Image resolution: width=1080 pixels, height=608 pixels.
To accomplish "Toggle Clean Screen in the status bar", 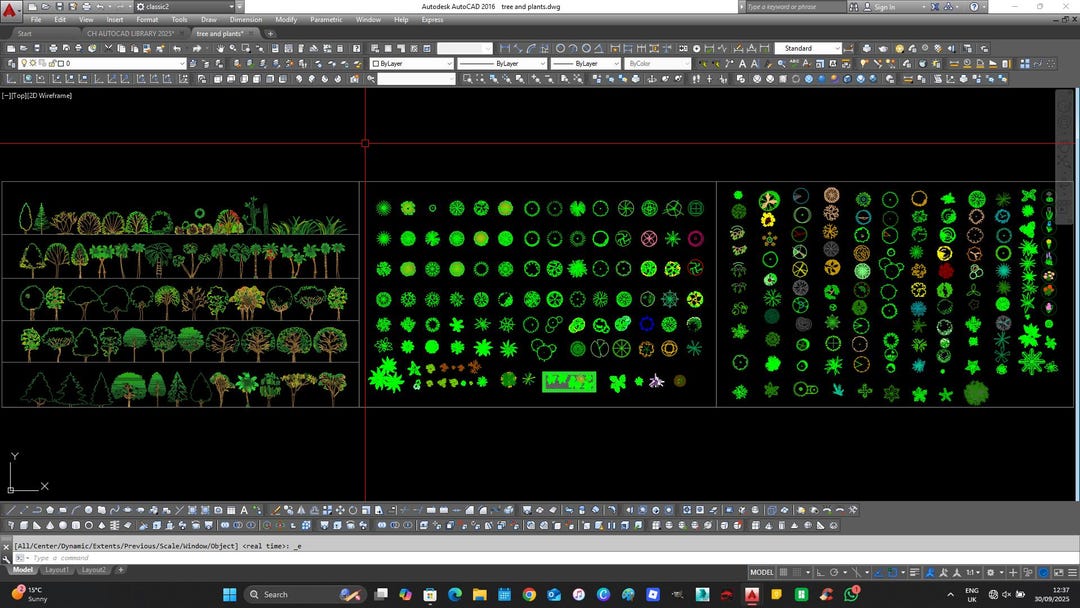I will click(1057, 572).
